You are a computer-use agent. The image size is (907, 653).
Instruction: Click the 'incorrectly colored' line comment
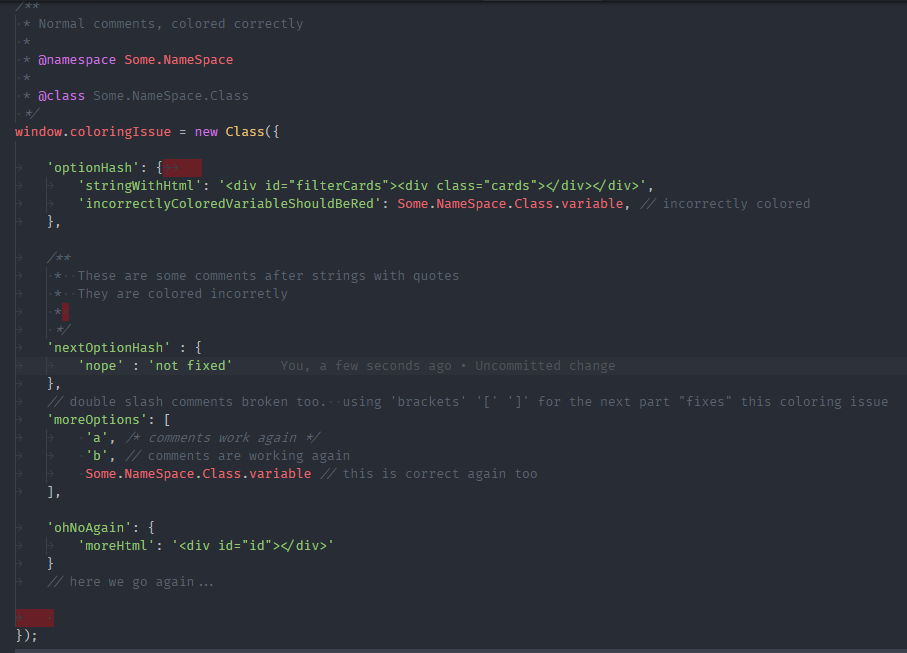(725, 204)
